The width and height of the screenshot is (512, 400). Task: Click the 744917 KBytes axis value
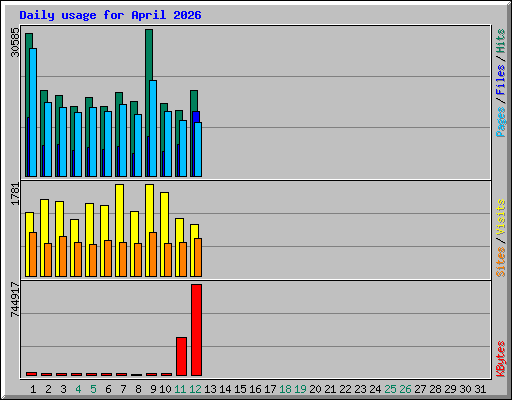(x=15, y=299)
